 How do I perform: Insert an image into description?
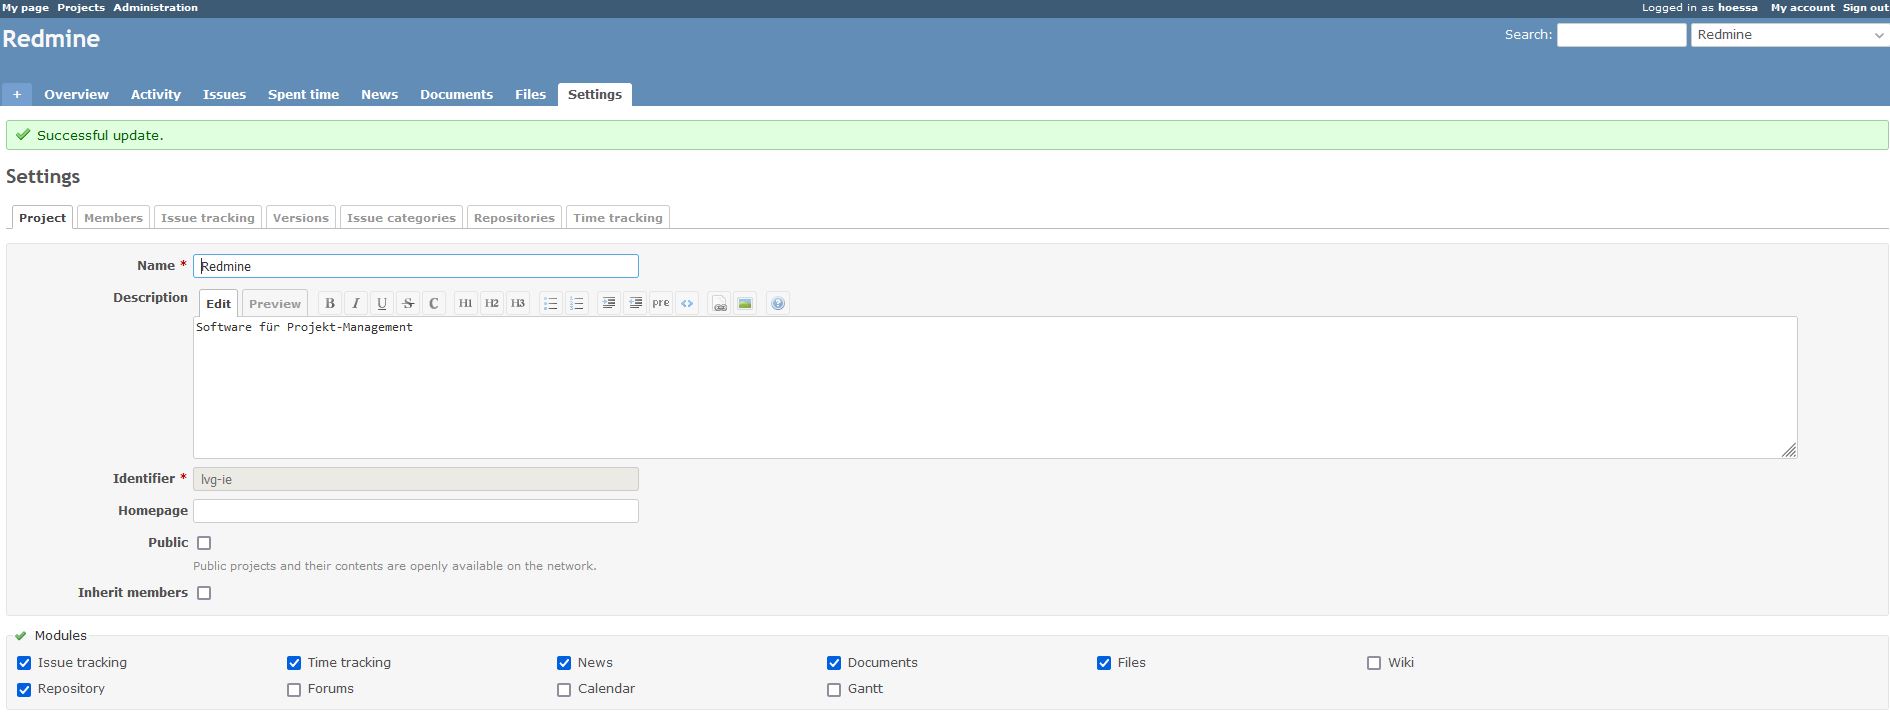745,303
